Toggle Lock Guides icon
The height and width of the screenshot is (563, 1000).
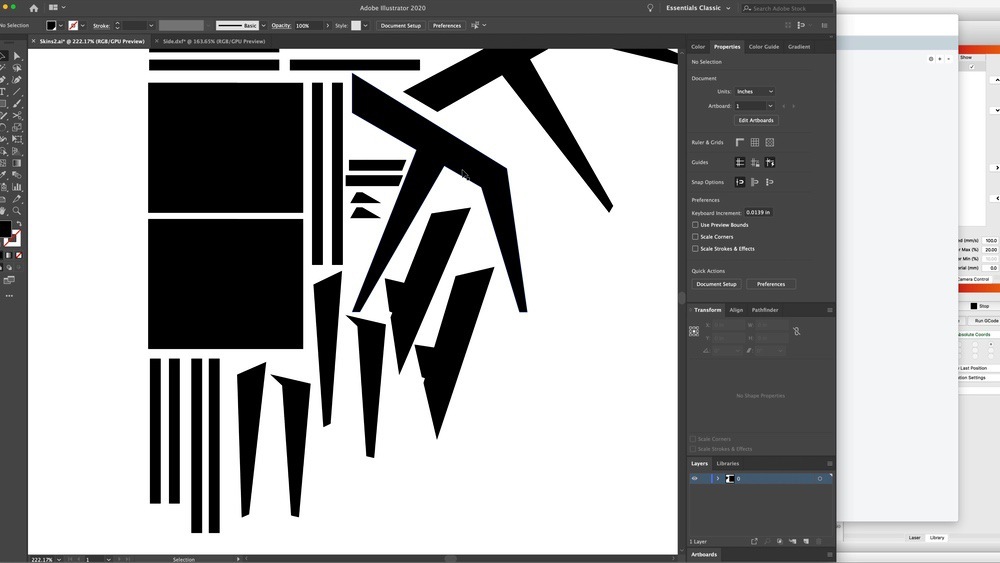(x=755, y=163)
